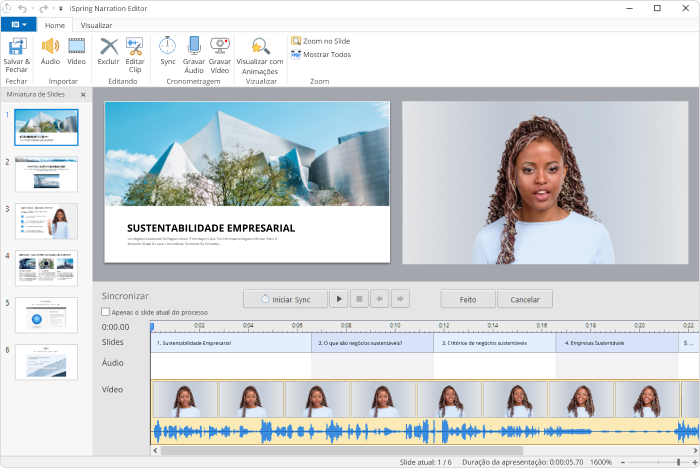Click the blue playhead marker at timeline start
Screen dimensions: 700x468
[x=152, y=327]
